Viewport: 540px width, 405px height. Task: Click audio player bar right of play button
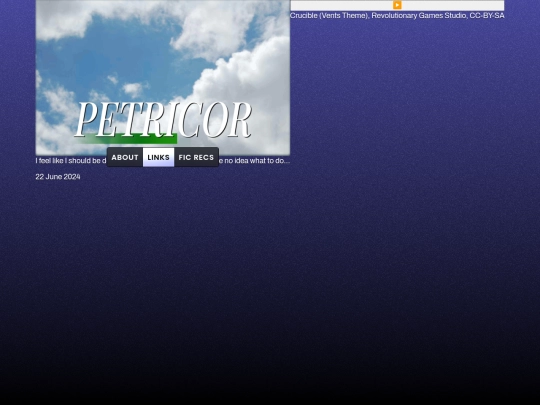tap(453, 5)
